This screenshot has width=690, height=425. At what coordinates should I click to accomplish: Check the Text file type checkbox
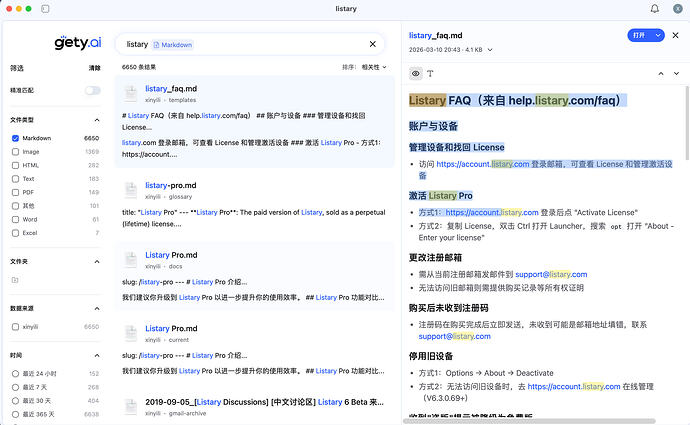click(x=15, y=179)
